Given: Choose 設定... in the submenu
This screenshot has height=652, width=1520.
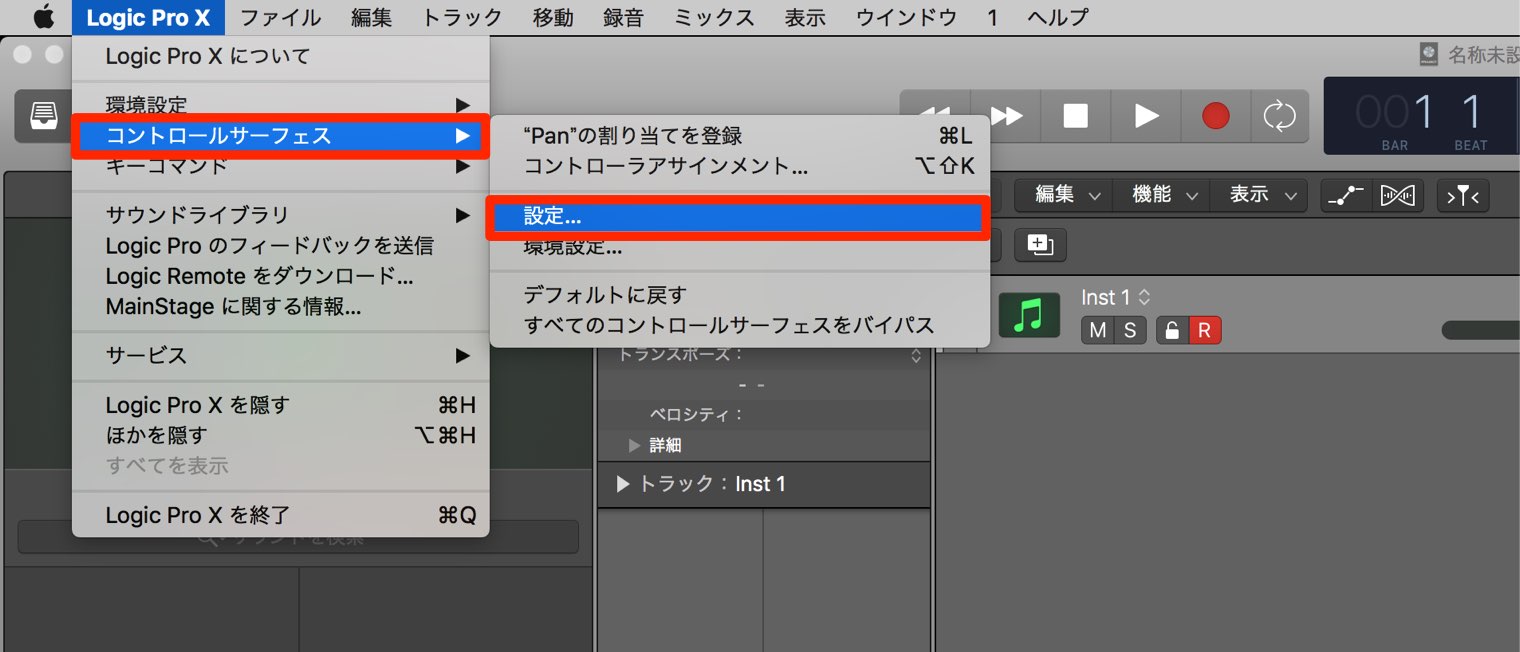Looking at the screenshot, I should (740, 216).
